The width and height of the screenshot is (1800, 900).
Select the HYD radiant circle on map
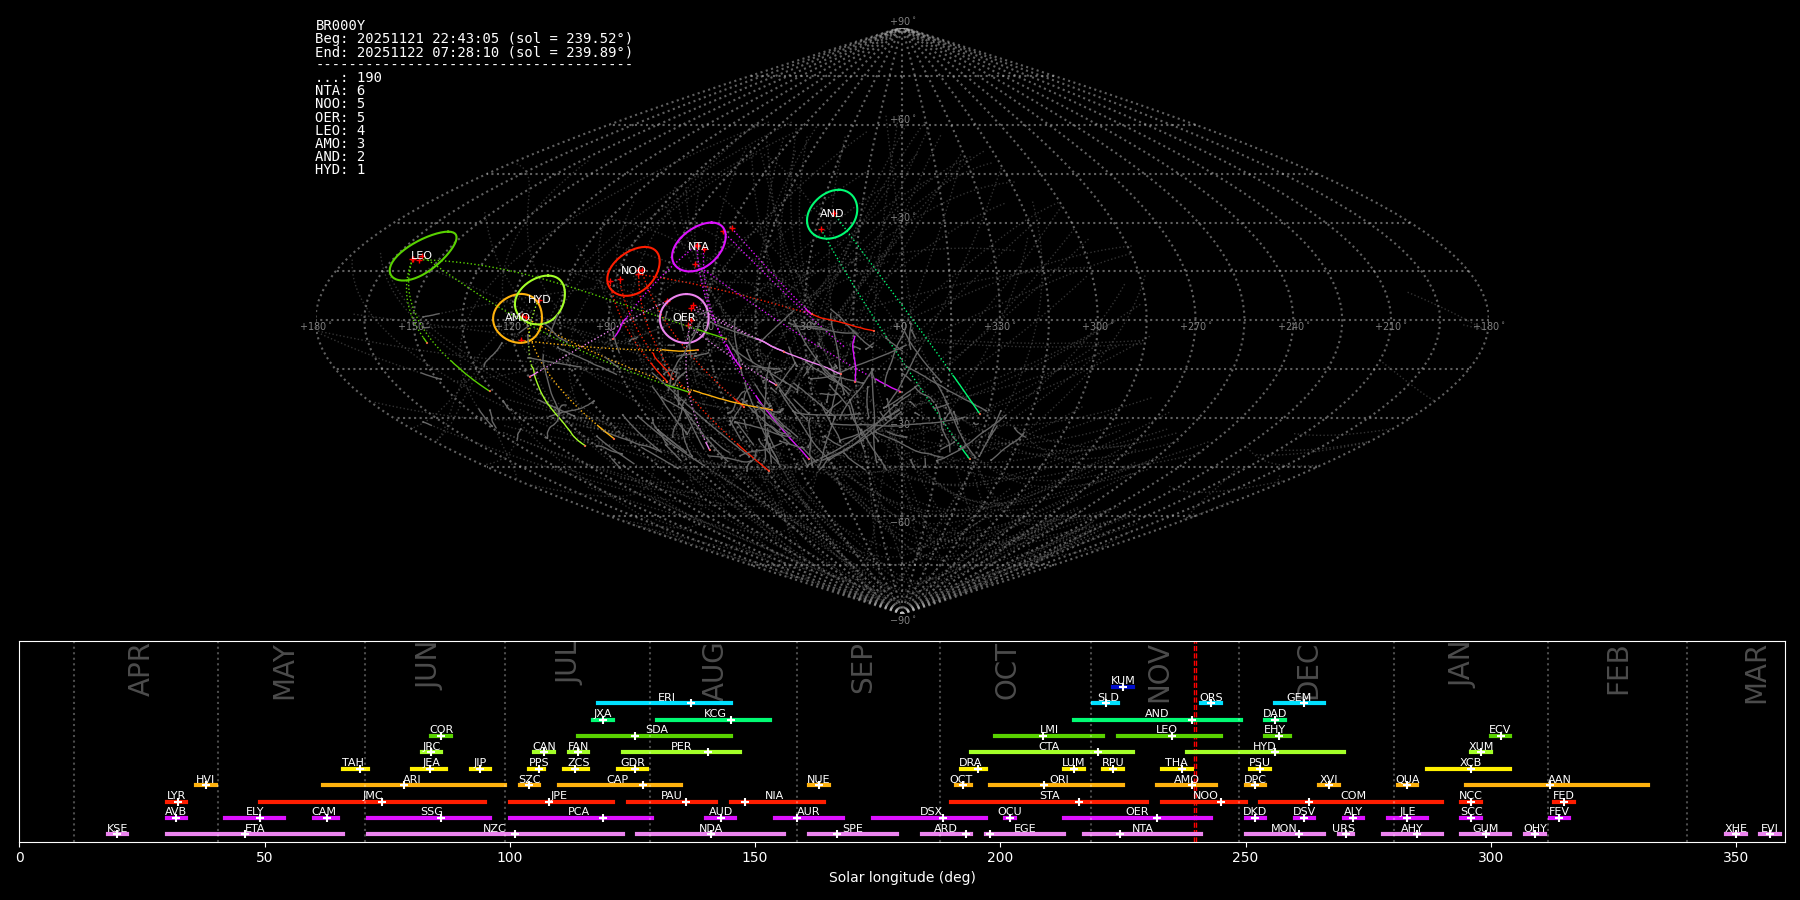click(x=540, y=300)
